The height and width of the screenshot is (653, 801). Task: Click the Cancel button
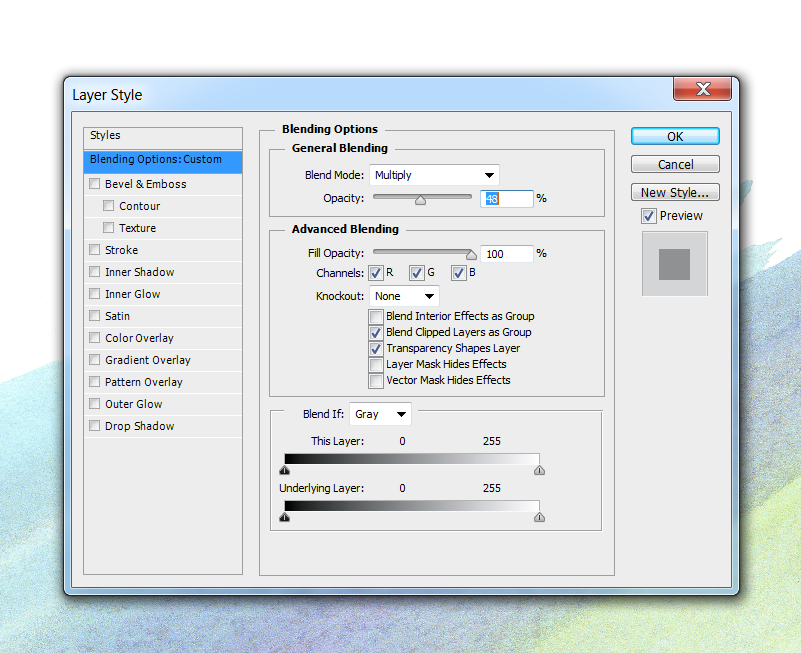[675, 165]
